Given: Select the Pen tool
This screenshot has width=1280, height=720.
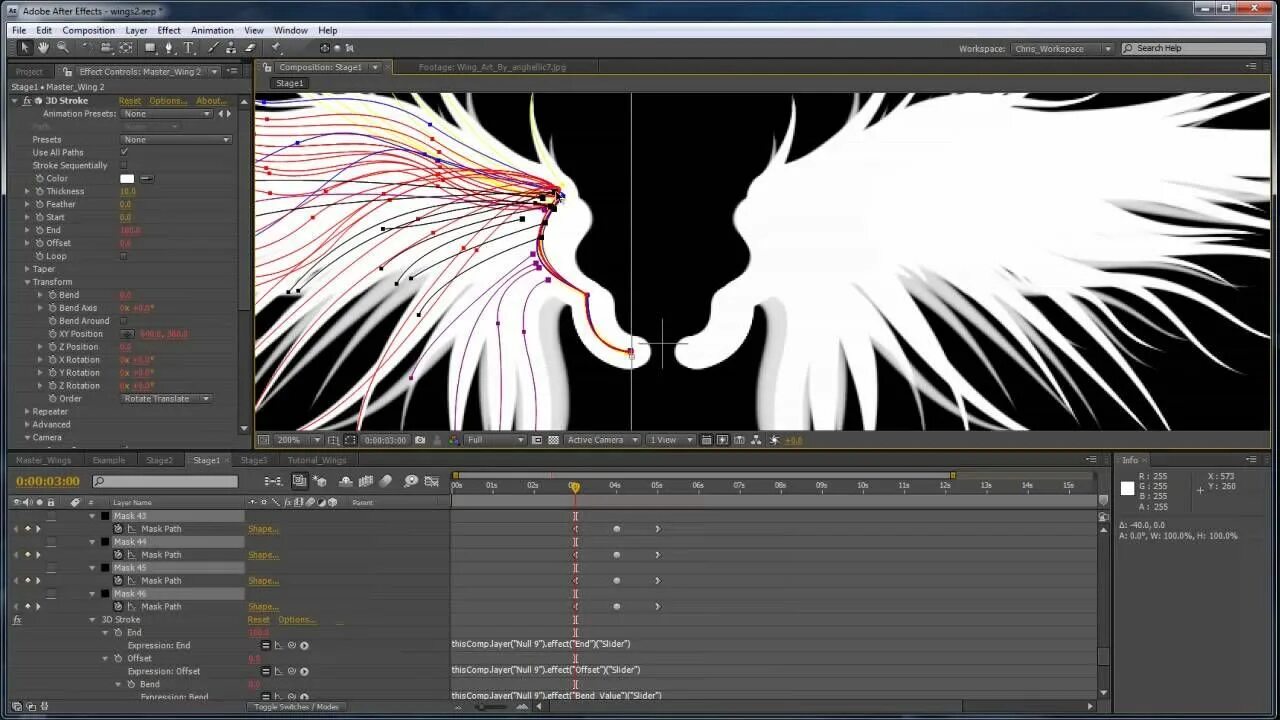Looking at the screenshot, I should pyautogui.click(x=168, y=48).
